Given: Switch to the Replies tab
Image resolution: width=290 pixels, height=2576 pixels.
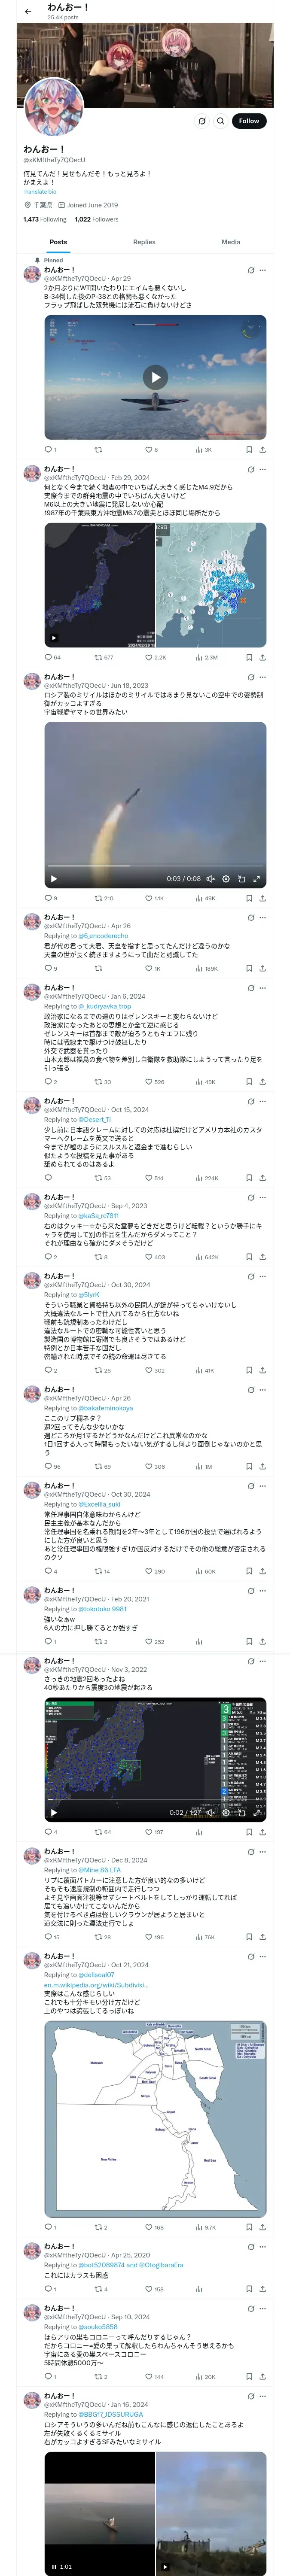Looking at the screenshot, I should click(144, 242).
